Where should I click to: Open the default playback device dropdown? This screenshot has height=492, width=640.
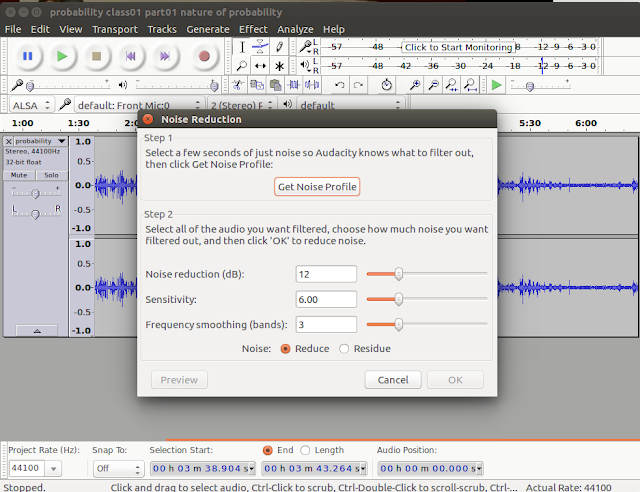tap(350, 105)
